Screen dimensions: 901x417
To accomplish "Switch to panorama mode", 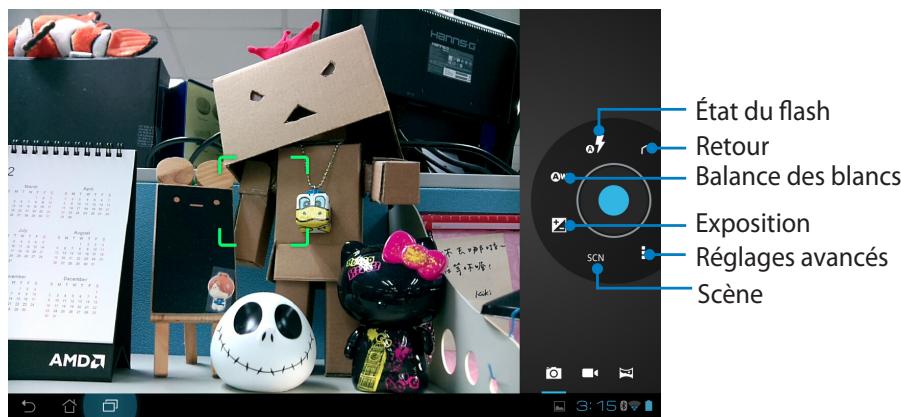I will coord(626,373).
